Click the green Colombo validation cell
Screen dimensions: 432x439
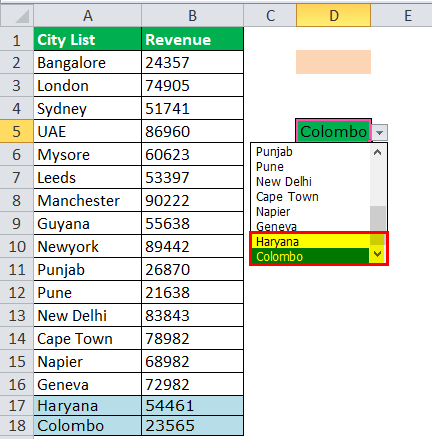[x=333, y=131]
